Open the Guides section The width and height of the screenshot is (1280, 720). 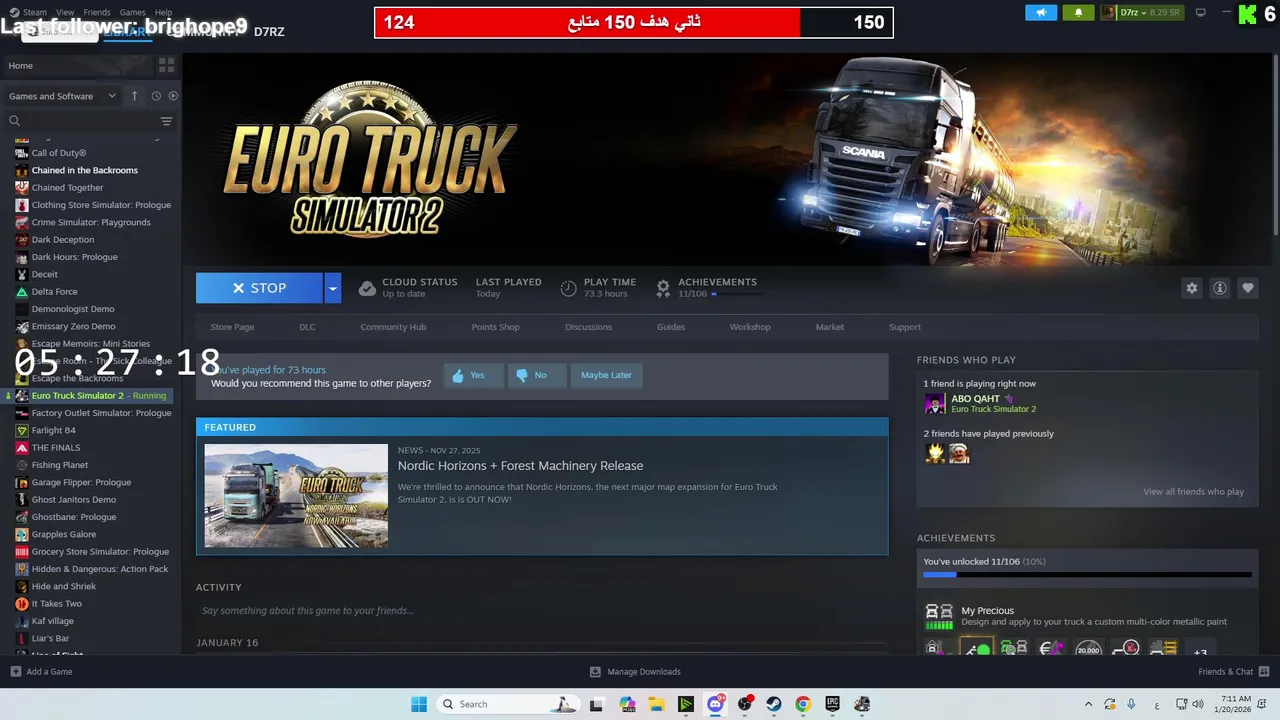[671, 327]
